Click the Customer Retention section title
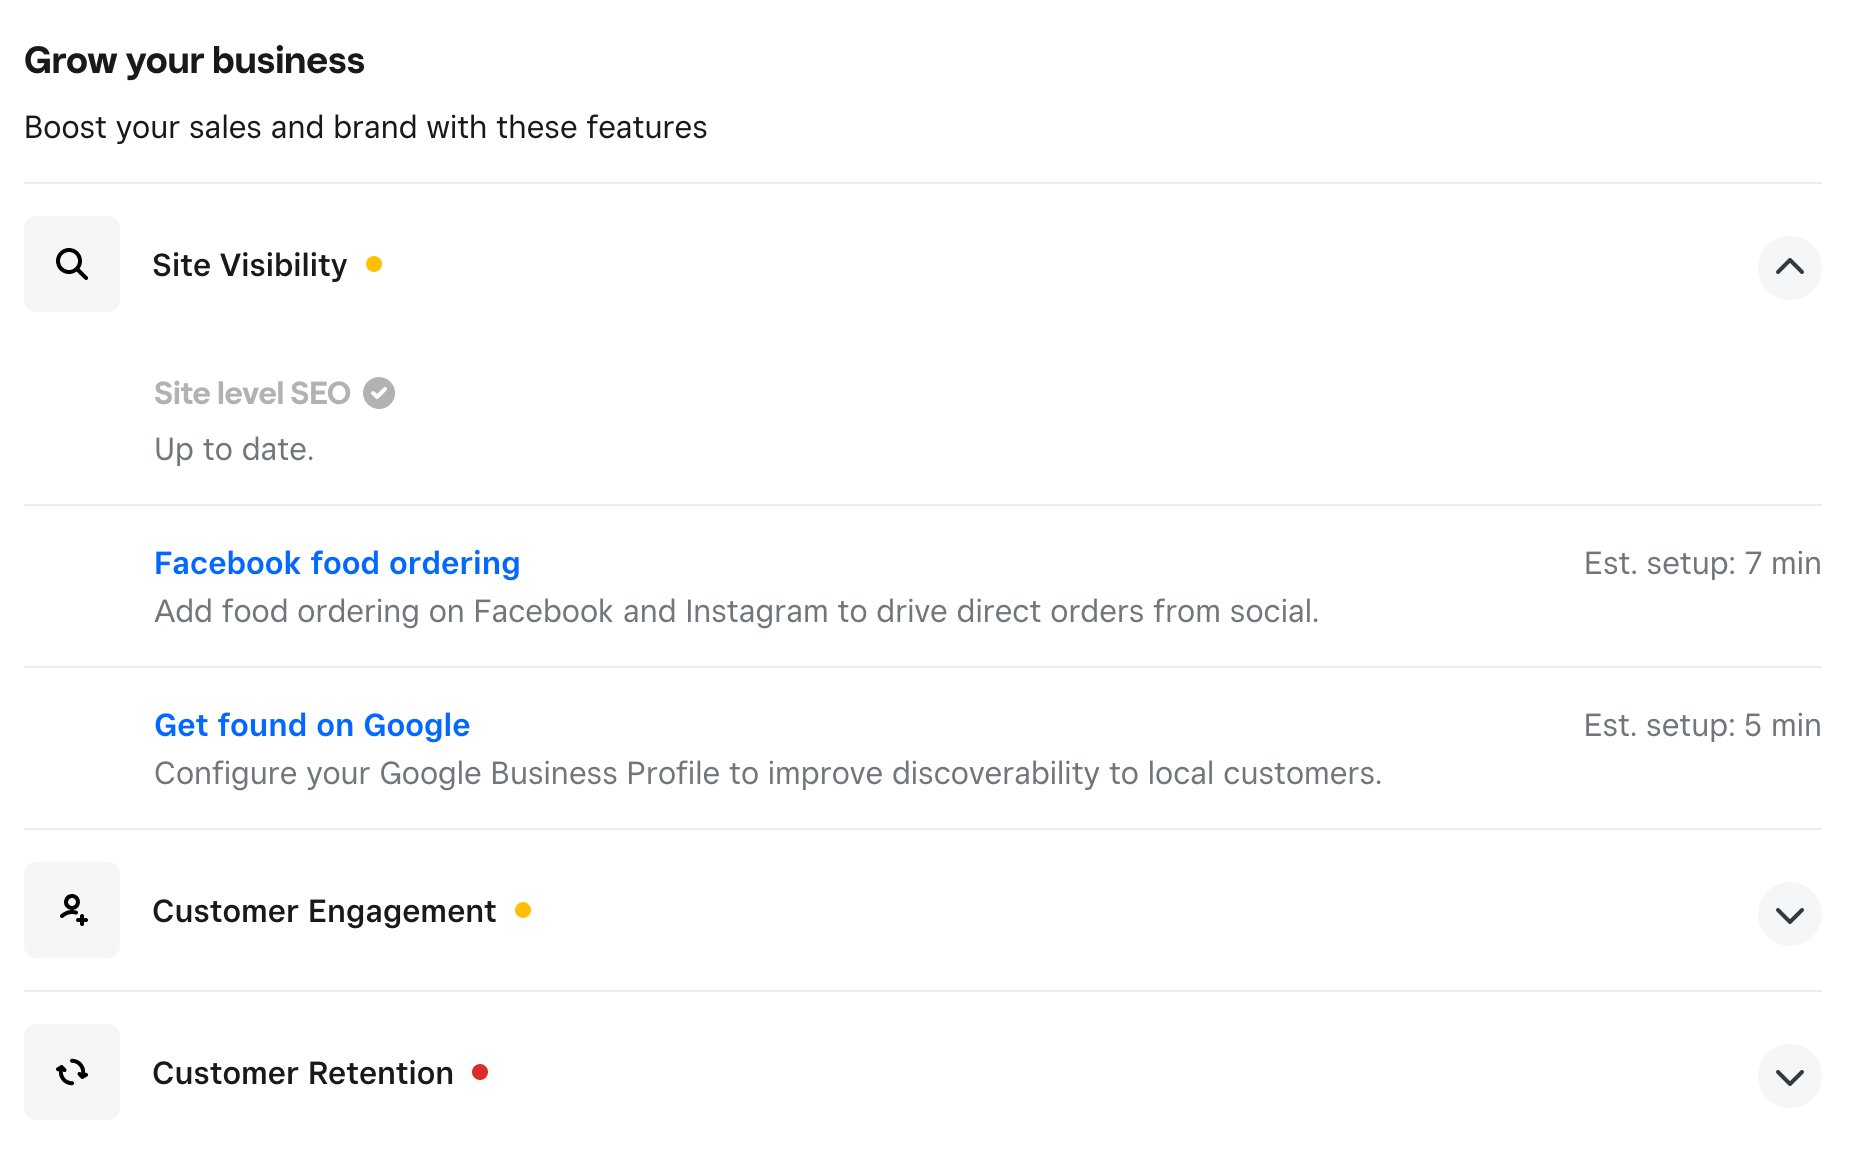 pyautogui.click(x=303, y=1073)
